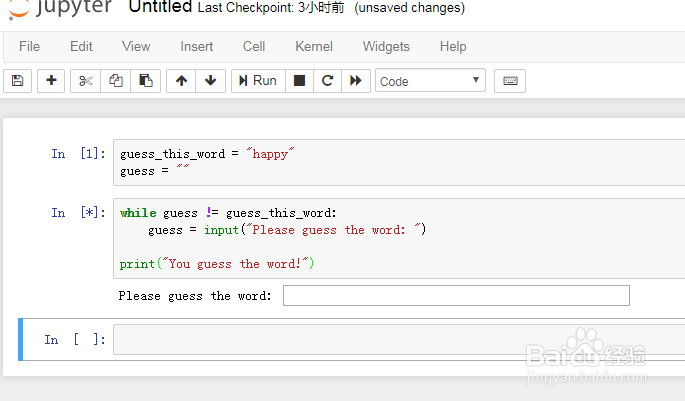685x401 pixels.
Task: Restart kernel and rerun all cells icon
Action: (x=356, y=81)
